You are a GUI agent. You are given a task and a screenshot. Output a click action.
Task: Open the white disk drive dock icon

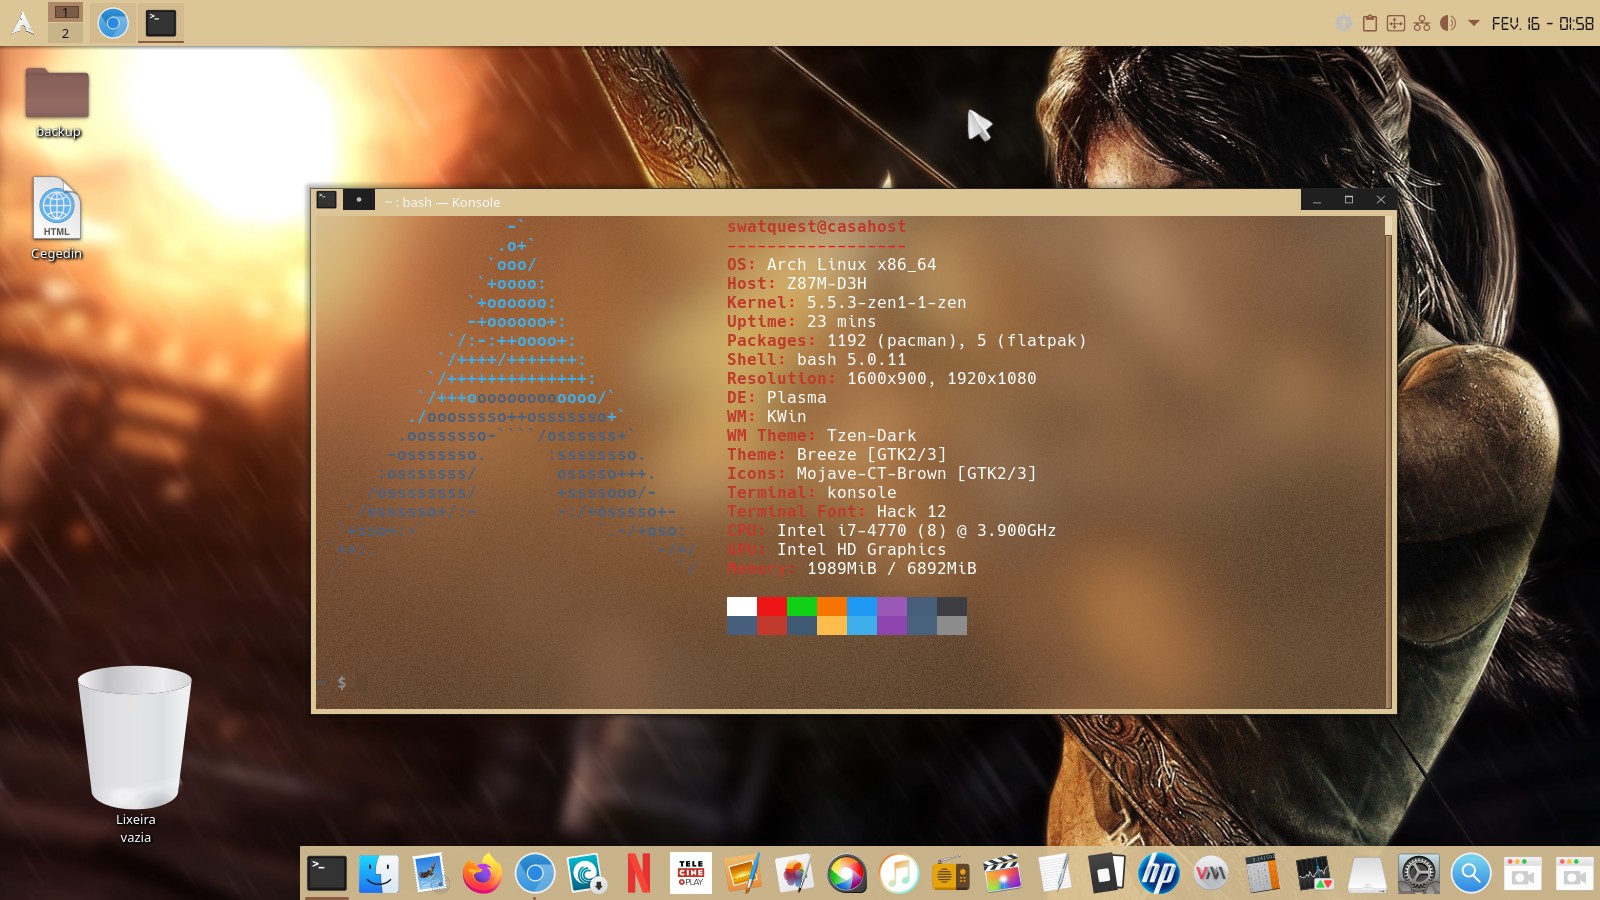1367,874
